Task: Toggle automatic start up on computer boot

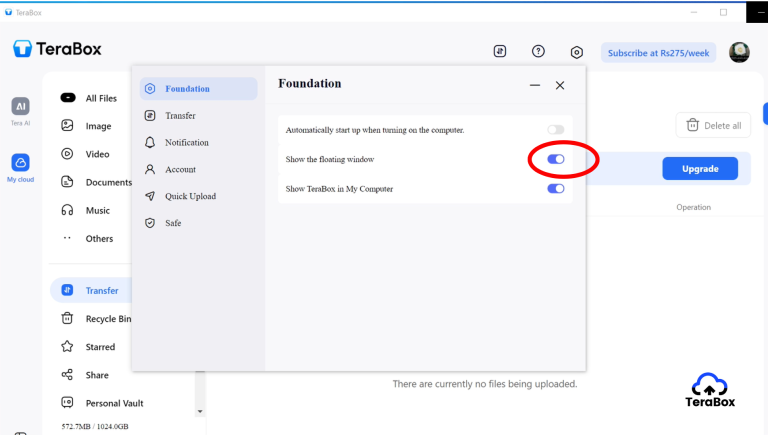Action: 555,130
